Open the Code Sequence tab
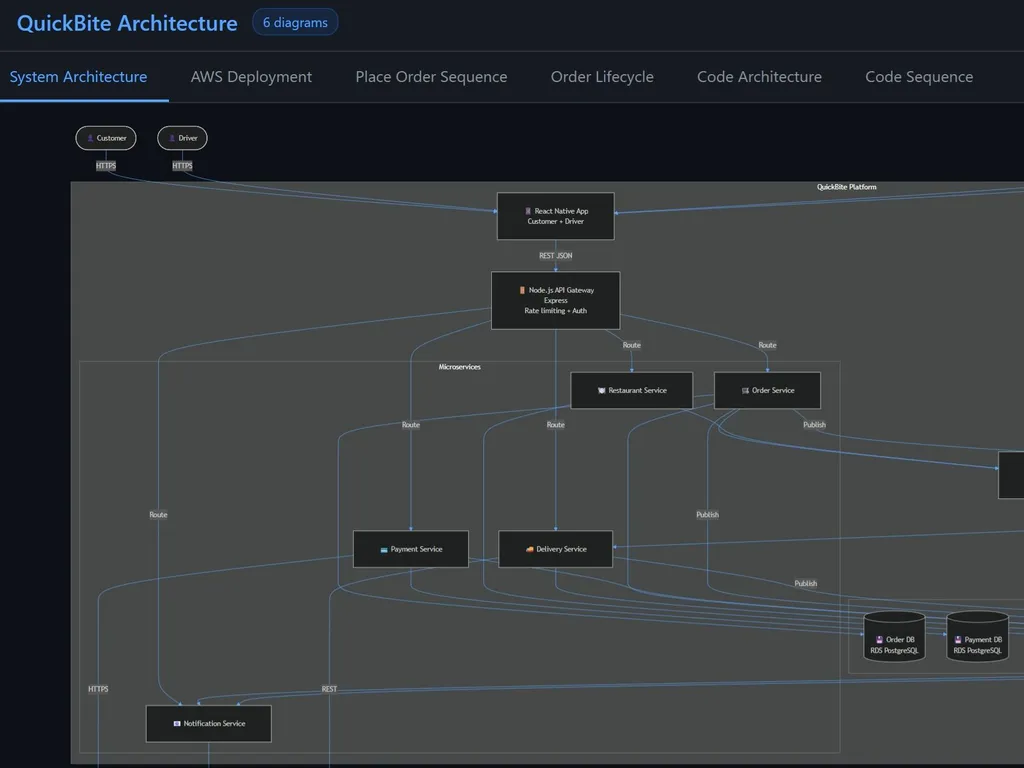1024x768 pixels. [919, 77]
